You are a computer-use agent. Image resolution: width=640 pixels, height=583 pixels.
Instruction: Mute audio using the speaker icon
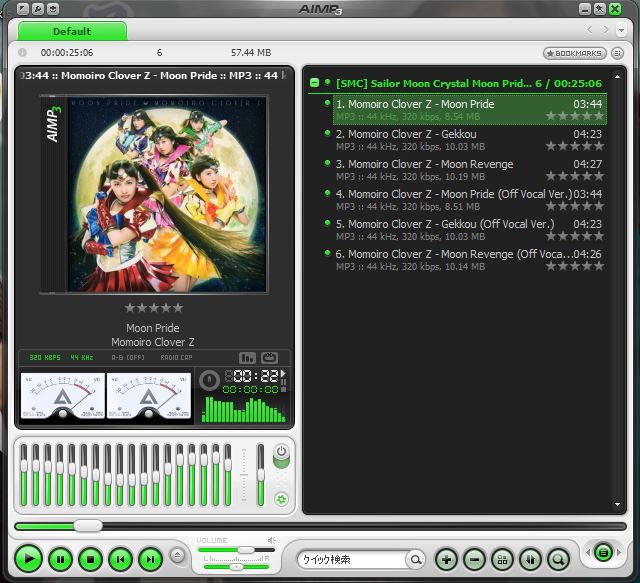(271, 540)
